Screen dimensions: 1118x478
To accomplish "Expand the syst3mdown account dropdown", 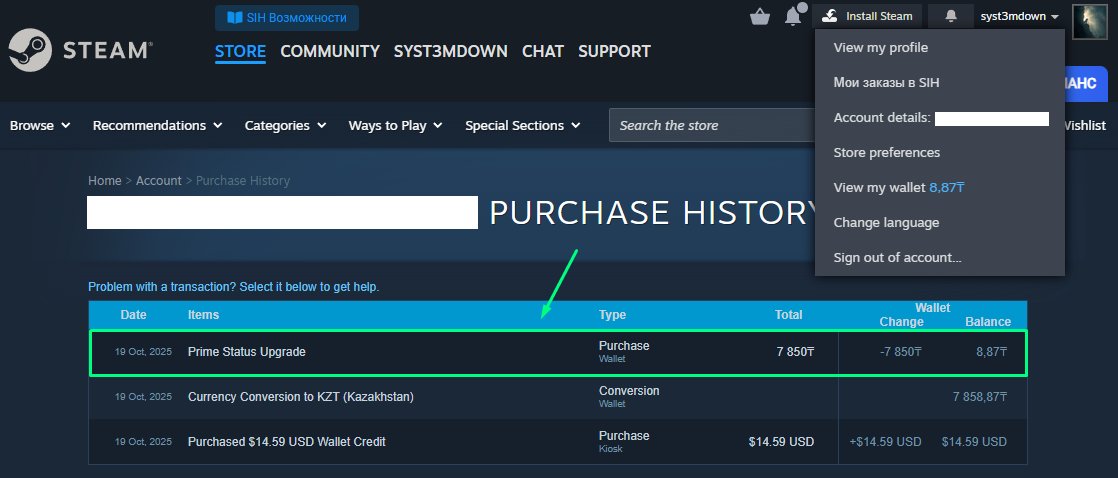I will click(1019, 16).
